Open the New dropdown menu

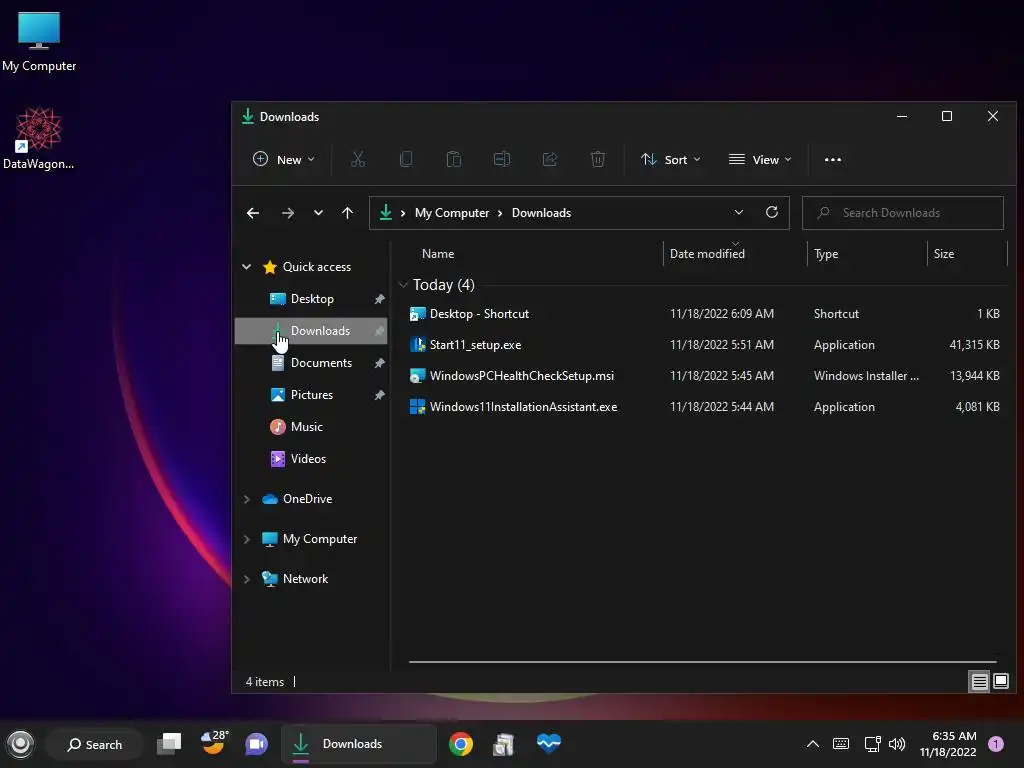[284, 159]
